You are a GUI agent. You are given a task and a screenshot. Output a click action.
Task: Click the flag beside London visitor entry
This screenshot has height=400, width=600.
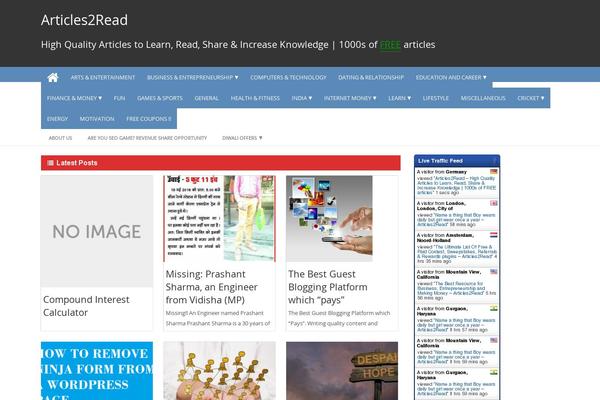click(494, 203)
